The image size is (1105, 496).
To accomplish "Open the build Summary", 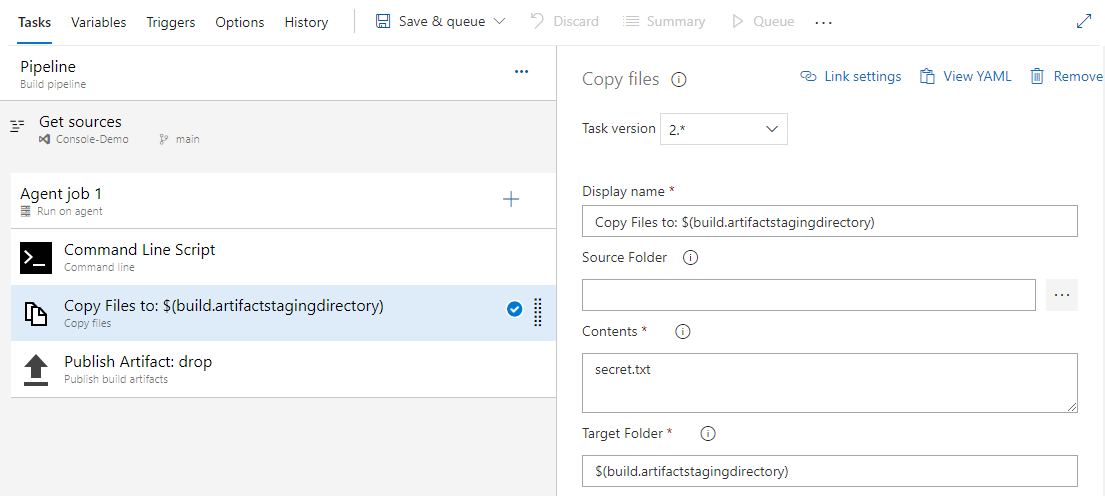I will coord(664,21).
